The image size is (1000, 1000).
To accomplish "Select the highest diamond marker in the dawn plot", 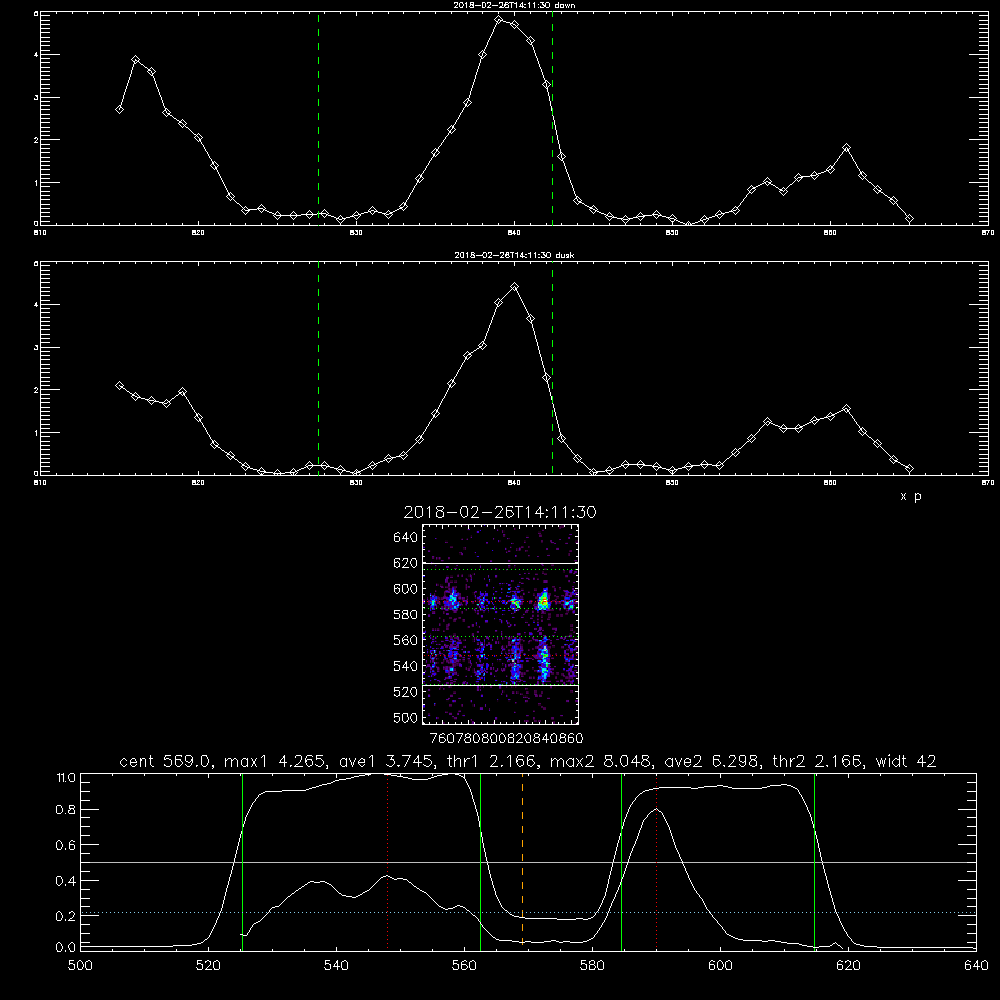I will 499,20.
